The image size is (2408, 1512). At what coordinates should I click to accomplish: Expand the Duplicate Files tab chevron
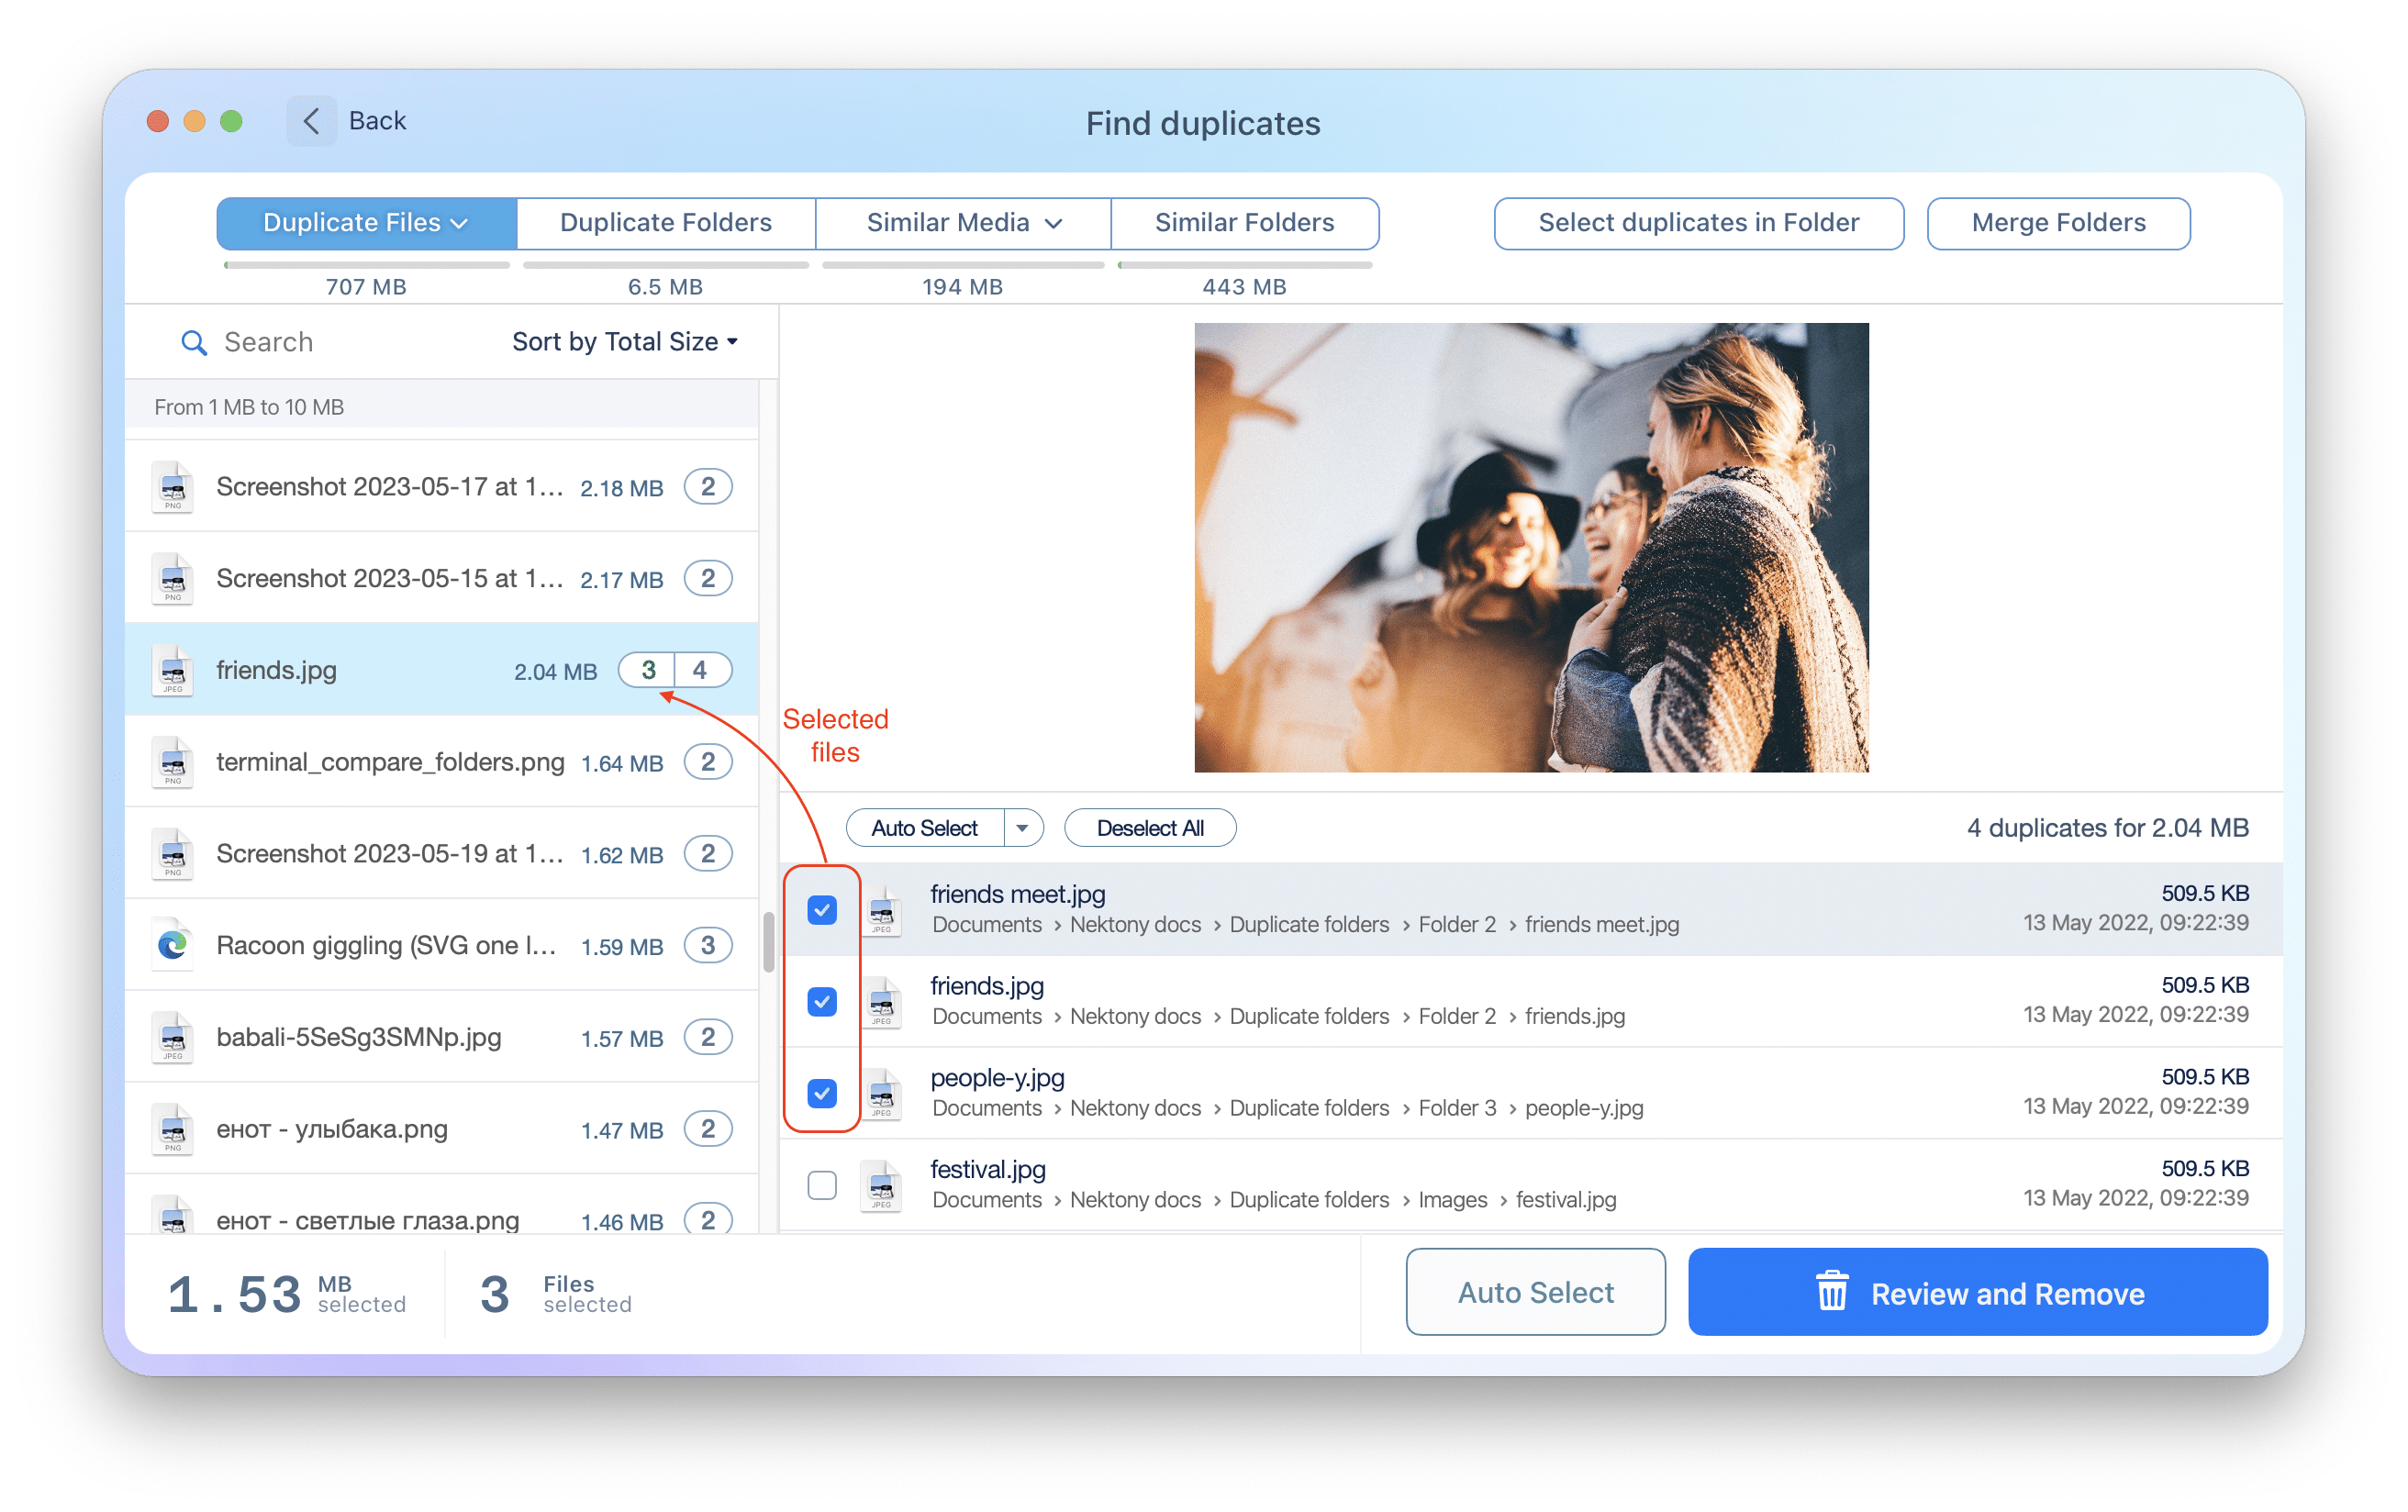coord(460,224)
